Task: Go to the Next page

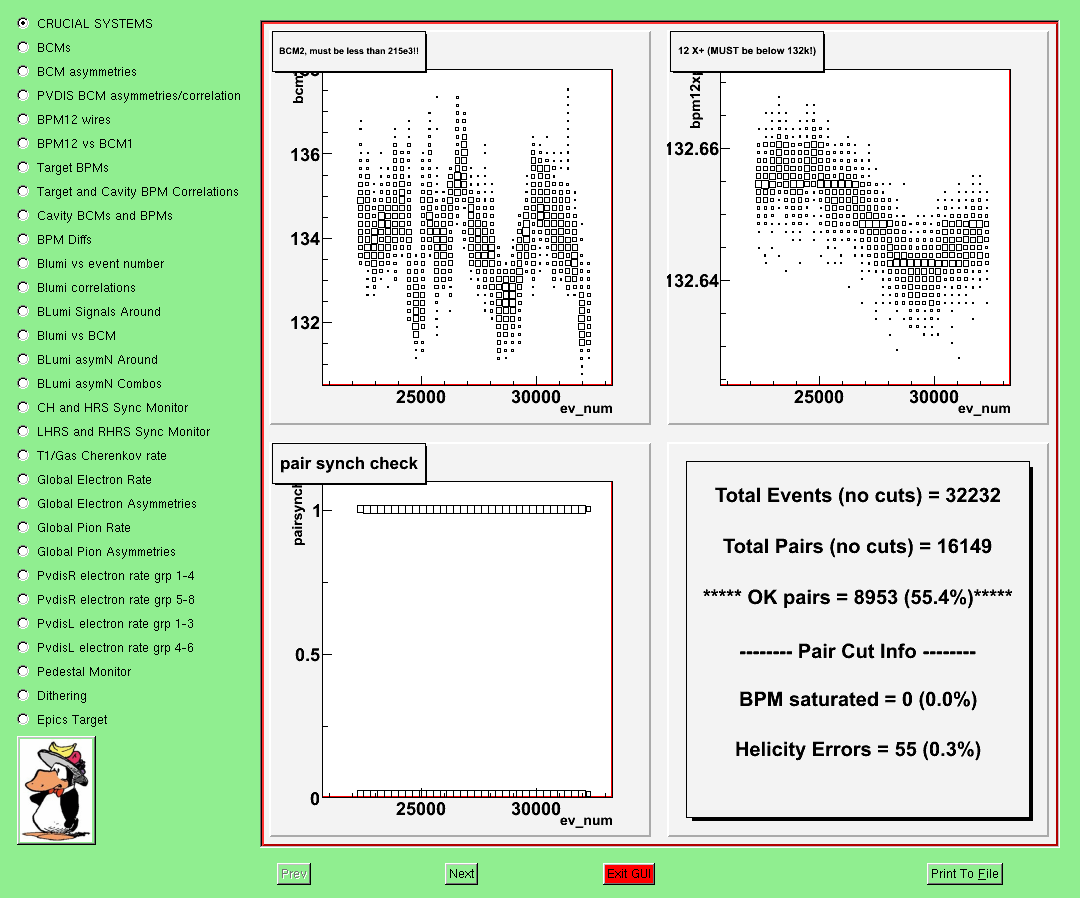Action: tap(461, 874)
